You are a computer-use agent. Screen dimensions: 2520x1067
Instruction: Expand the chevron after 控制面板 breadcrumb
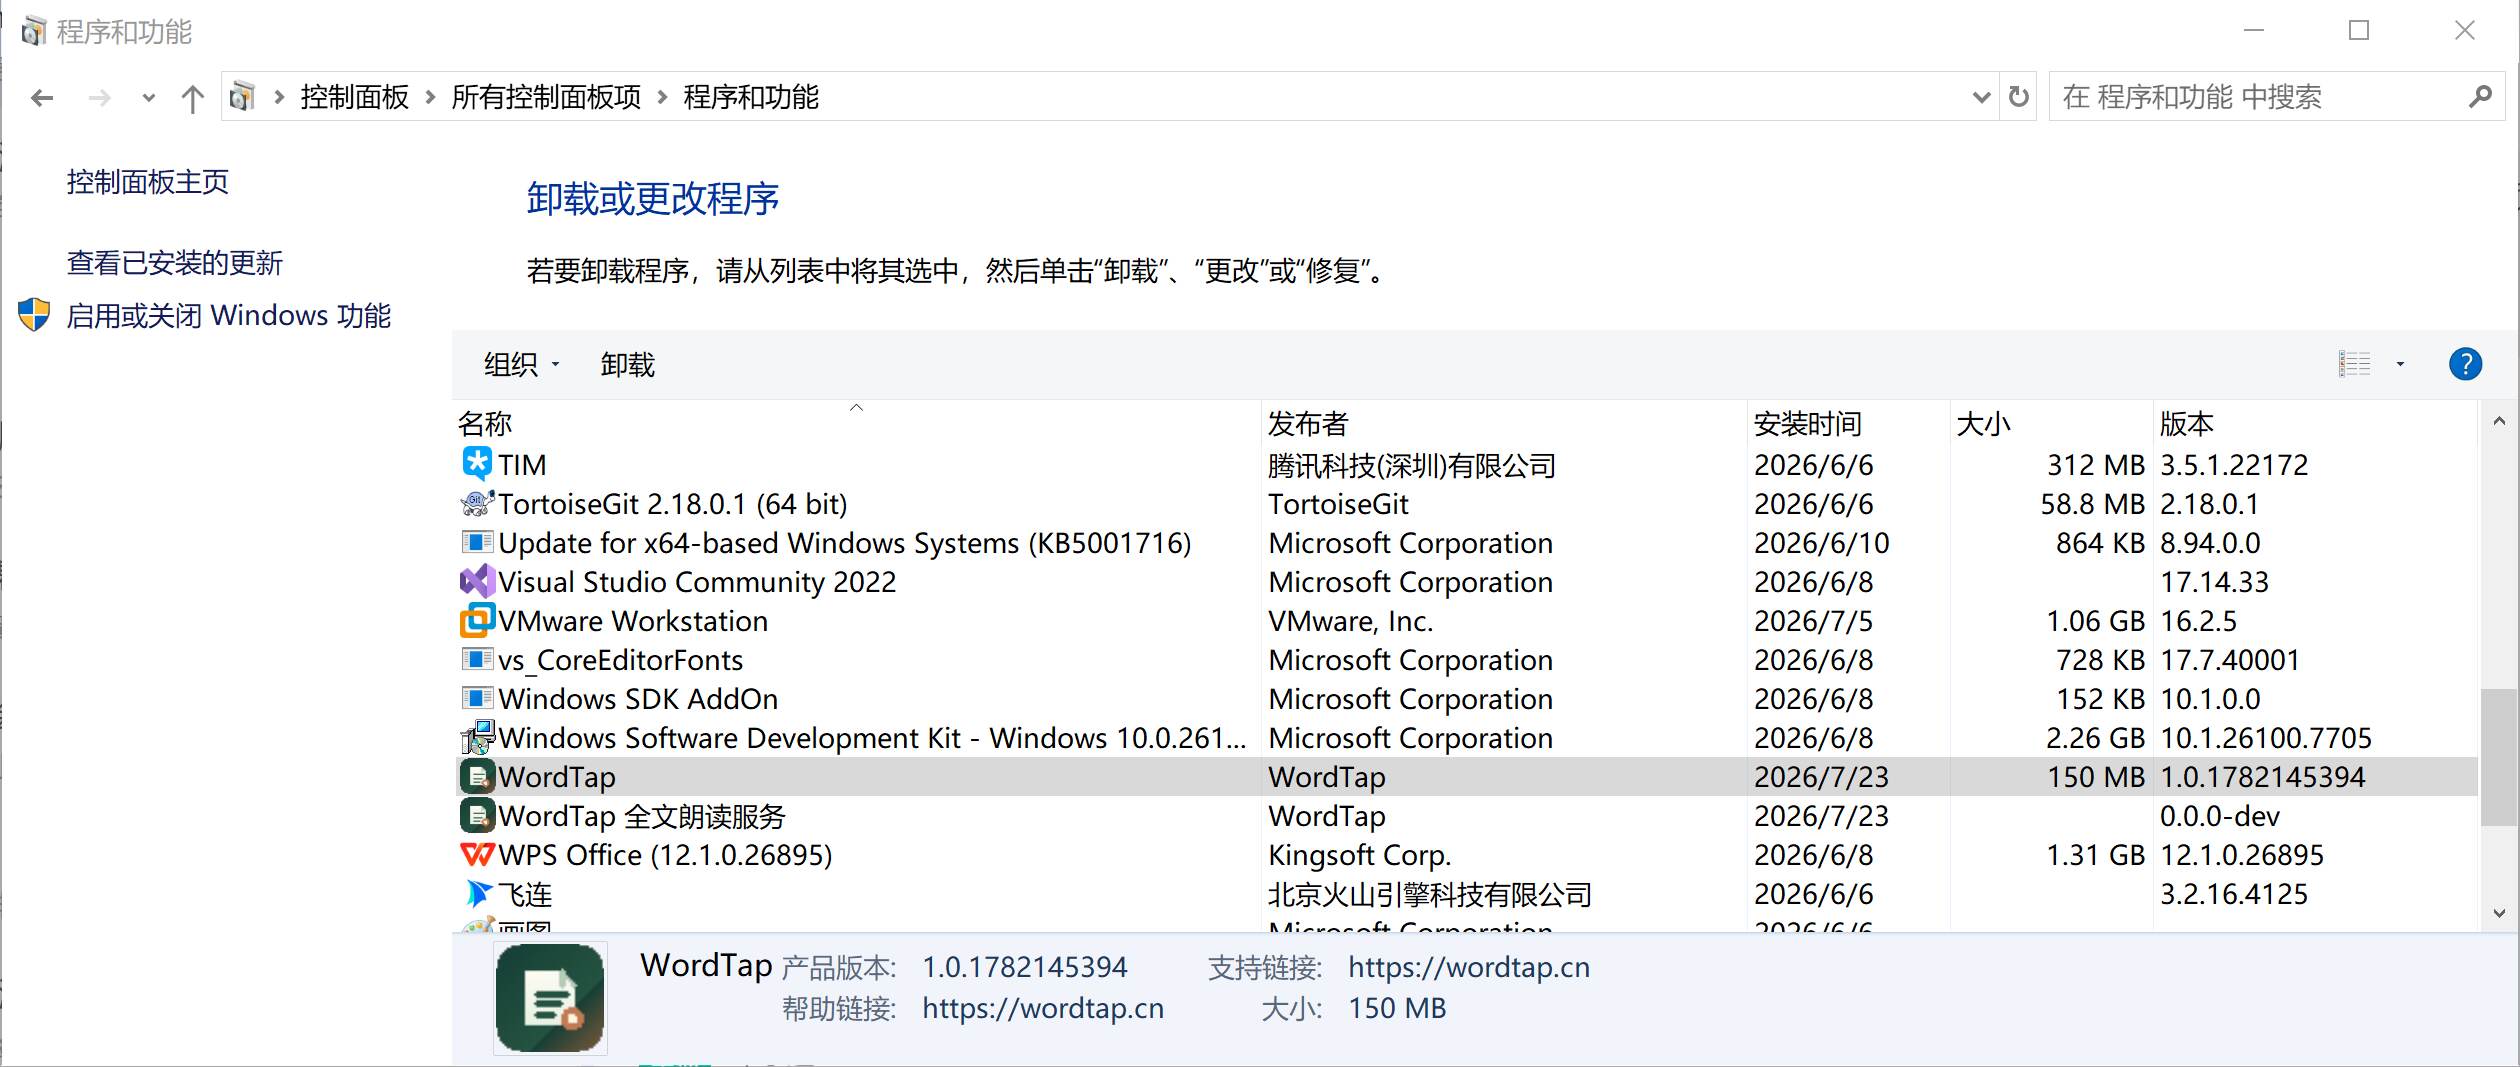tap(430, 97)
